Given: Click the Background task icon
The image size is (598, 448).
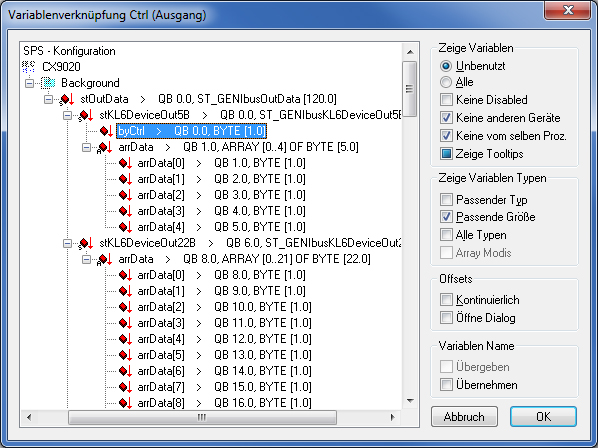Looking at the screenshot, I should tap(48, 83).
